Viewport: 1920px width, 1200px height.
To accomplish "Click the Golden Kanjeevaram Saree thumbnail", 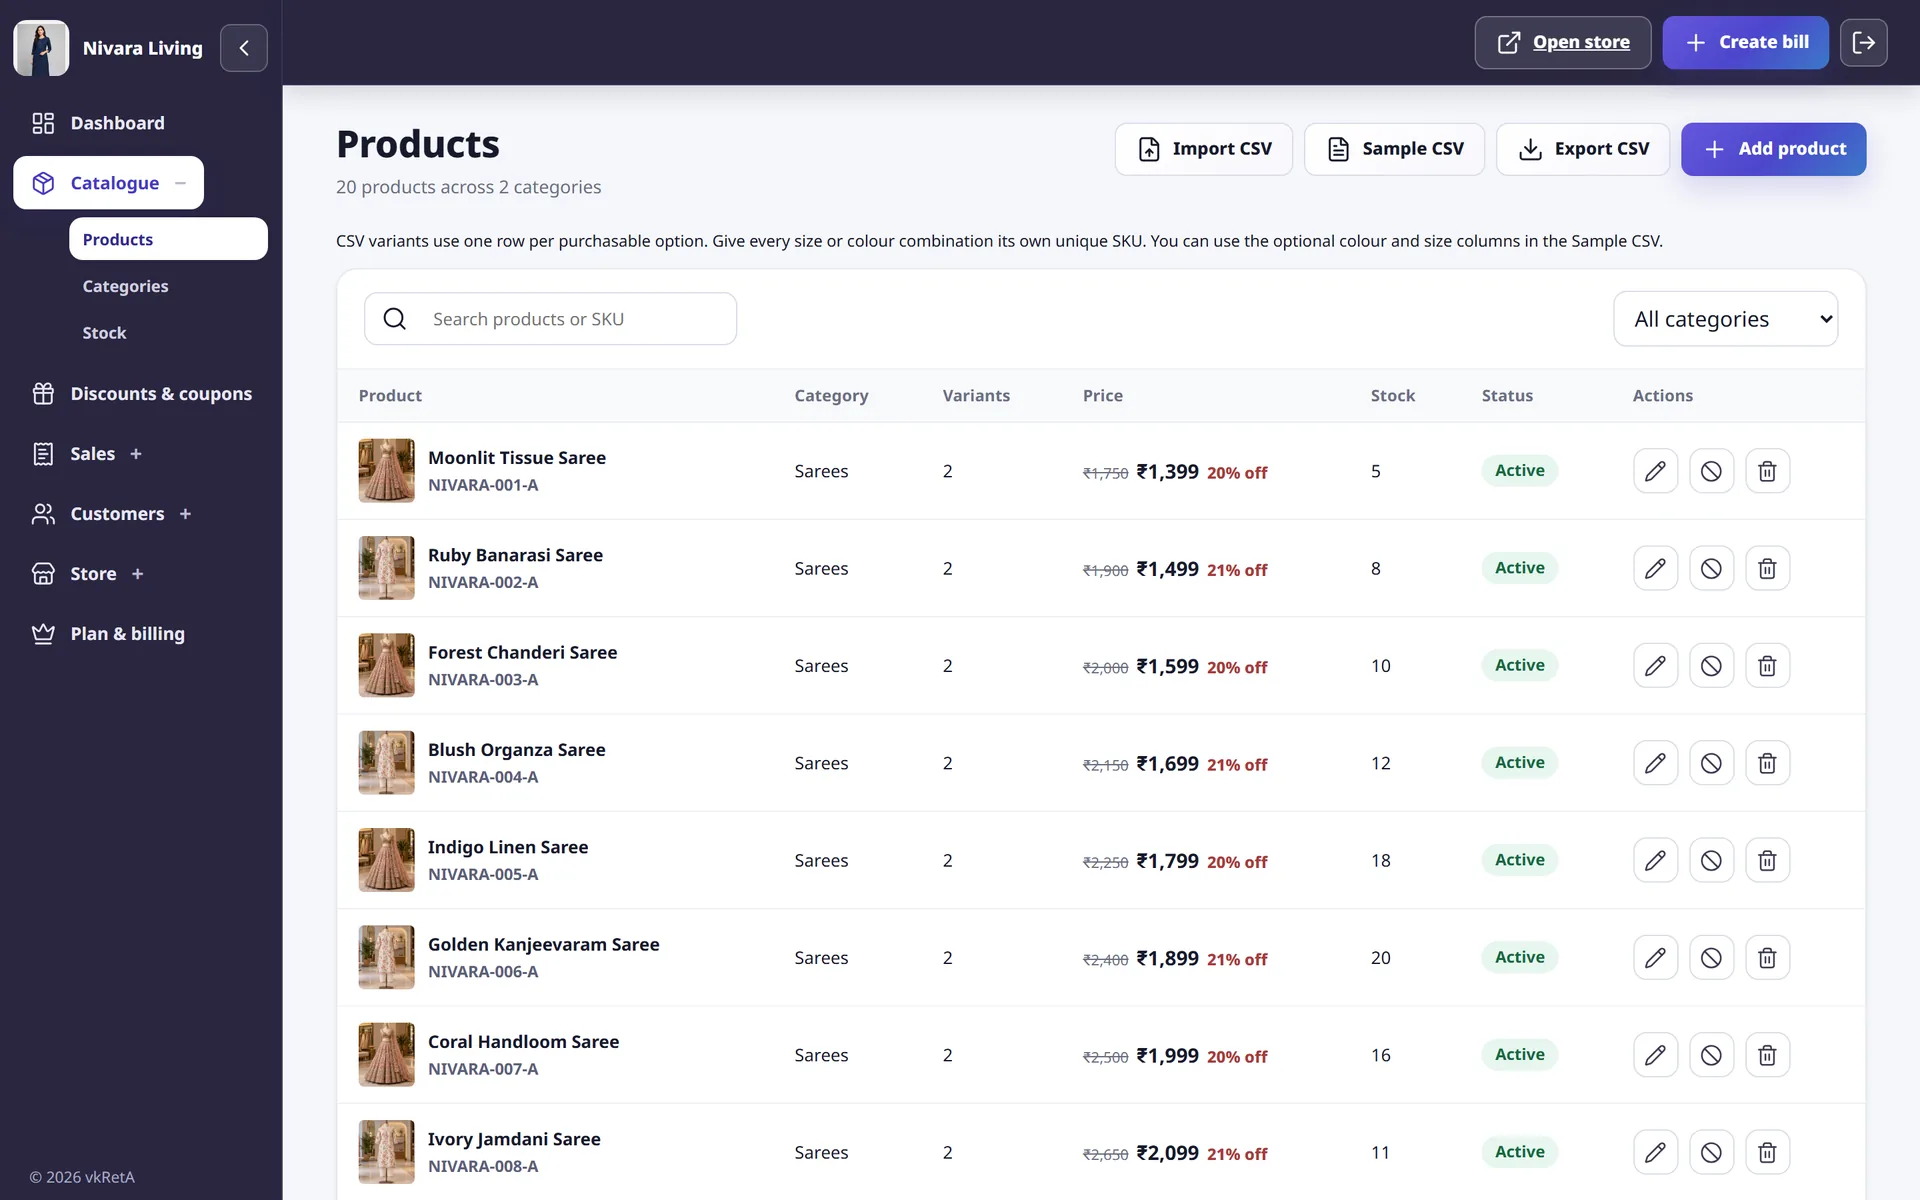I will coord(386,958).
